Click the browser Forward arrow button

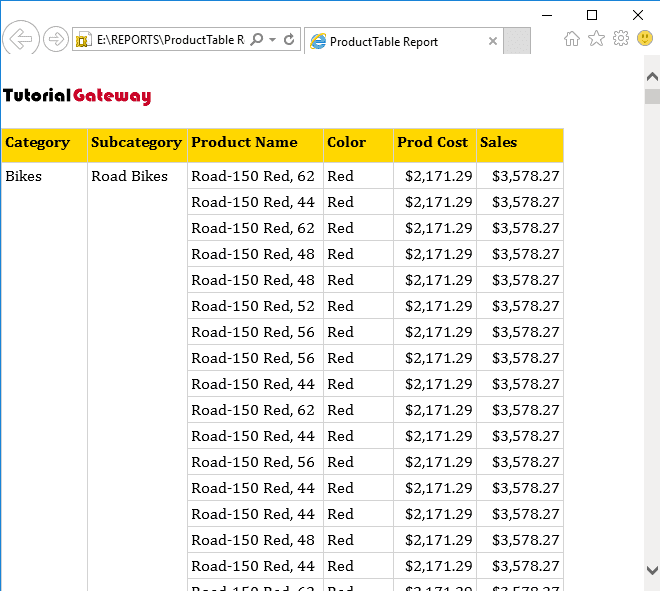[56, 39]
